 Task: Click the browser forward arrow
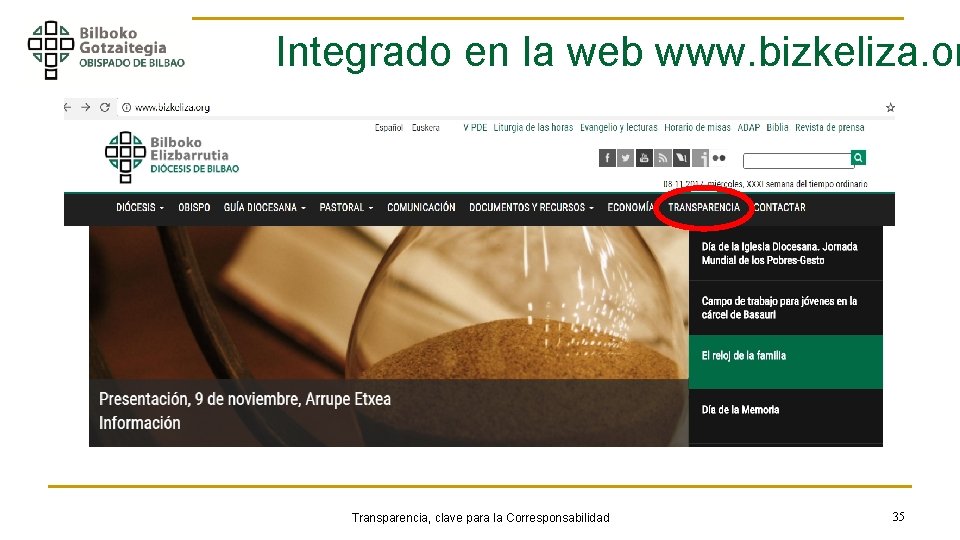tap(86, 107)
